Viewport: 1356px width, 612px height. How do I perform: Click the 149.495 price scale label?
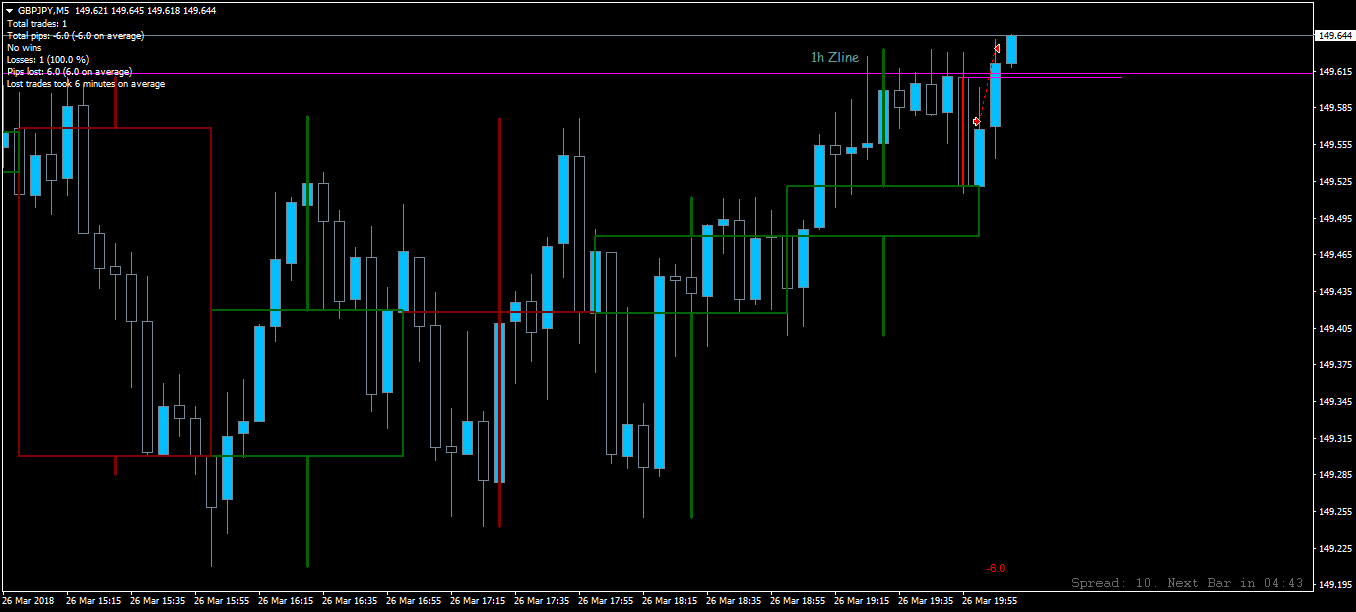pos(1335,218)
